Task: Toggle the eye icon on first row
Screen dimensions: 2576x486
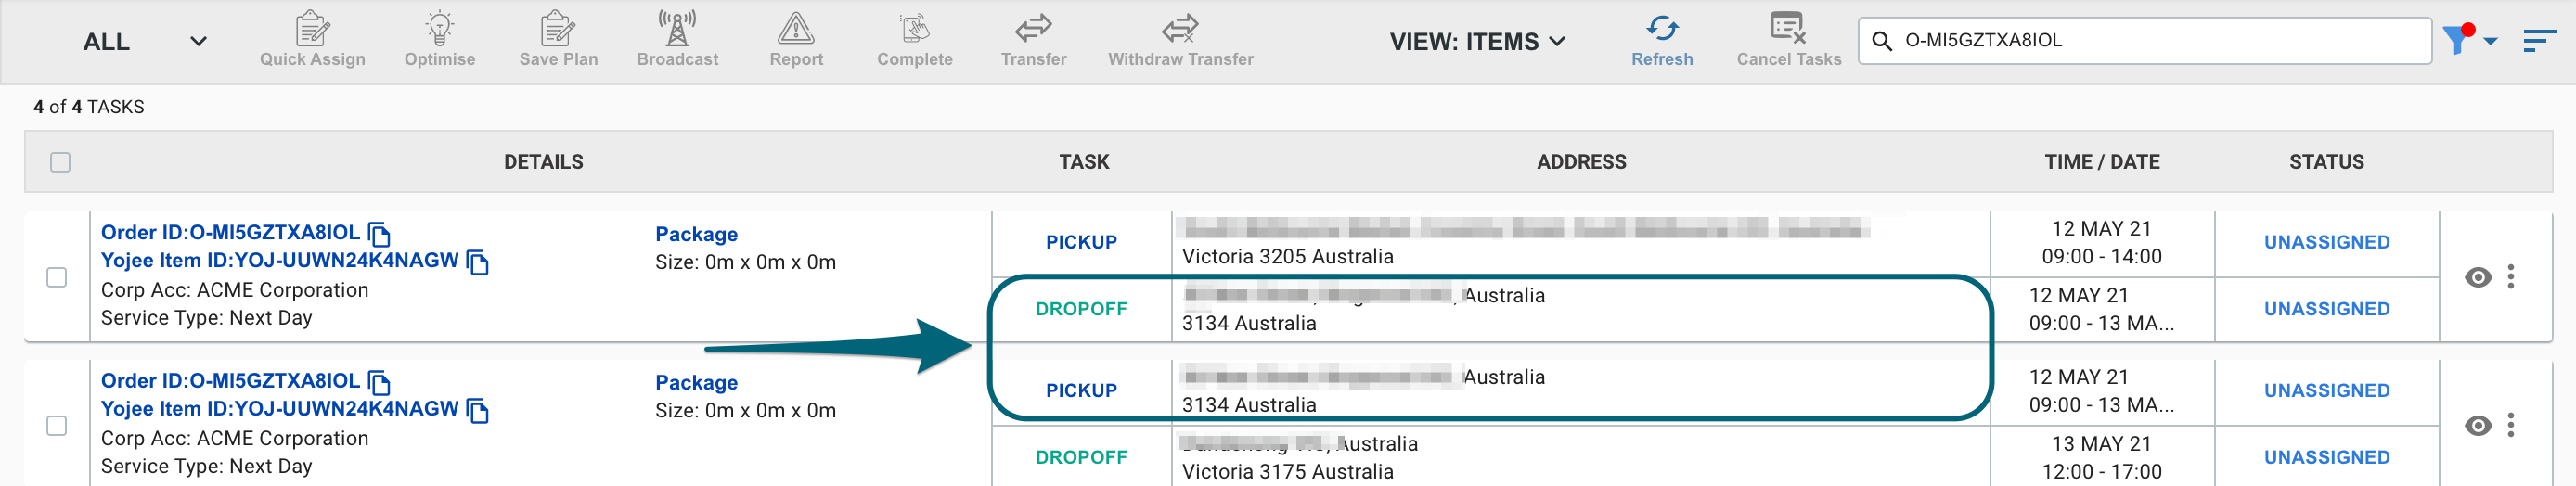Action: pos(2478,277)
